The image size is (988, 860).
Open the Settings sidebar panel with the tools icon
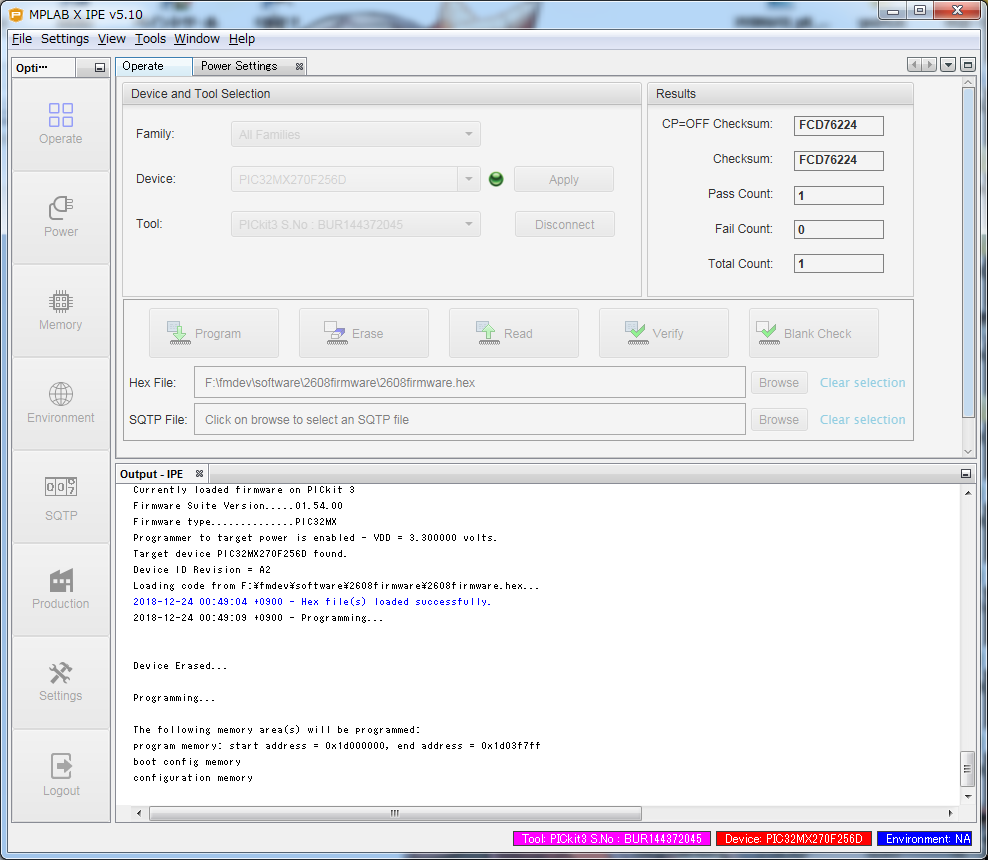pyautogui.click(x=61, y=682)
